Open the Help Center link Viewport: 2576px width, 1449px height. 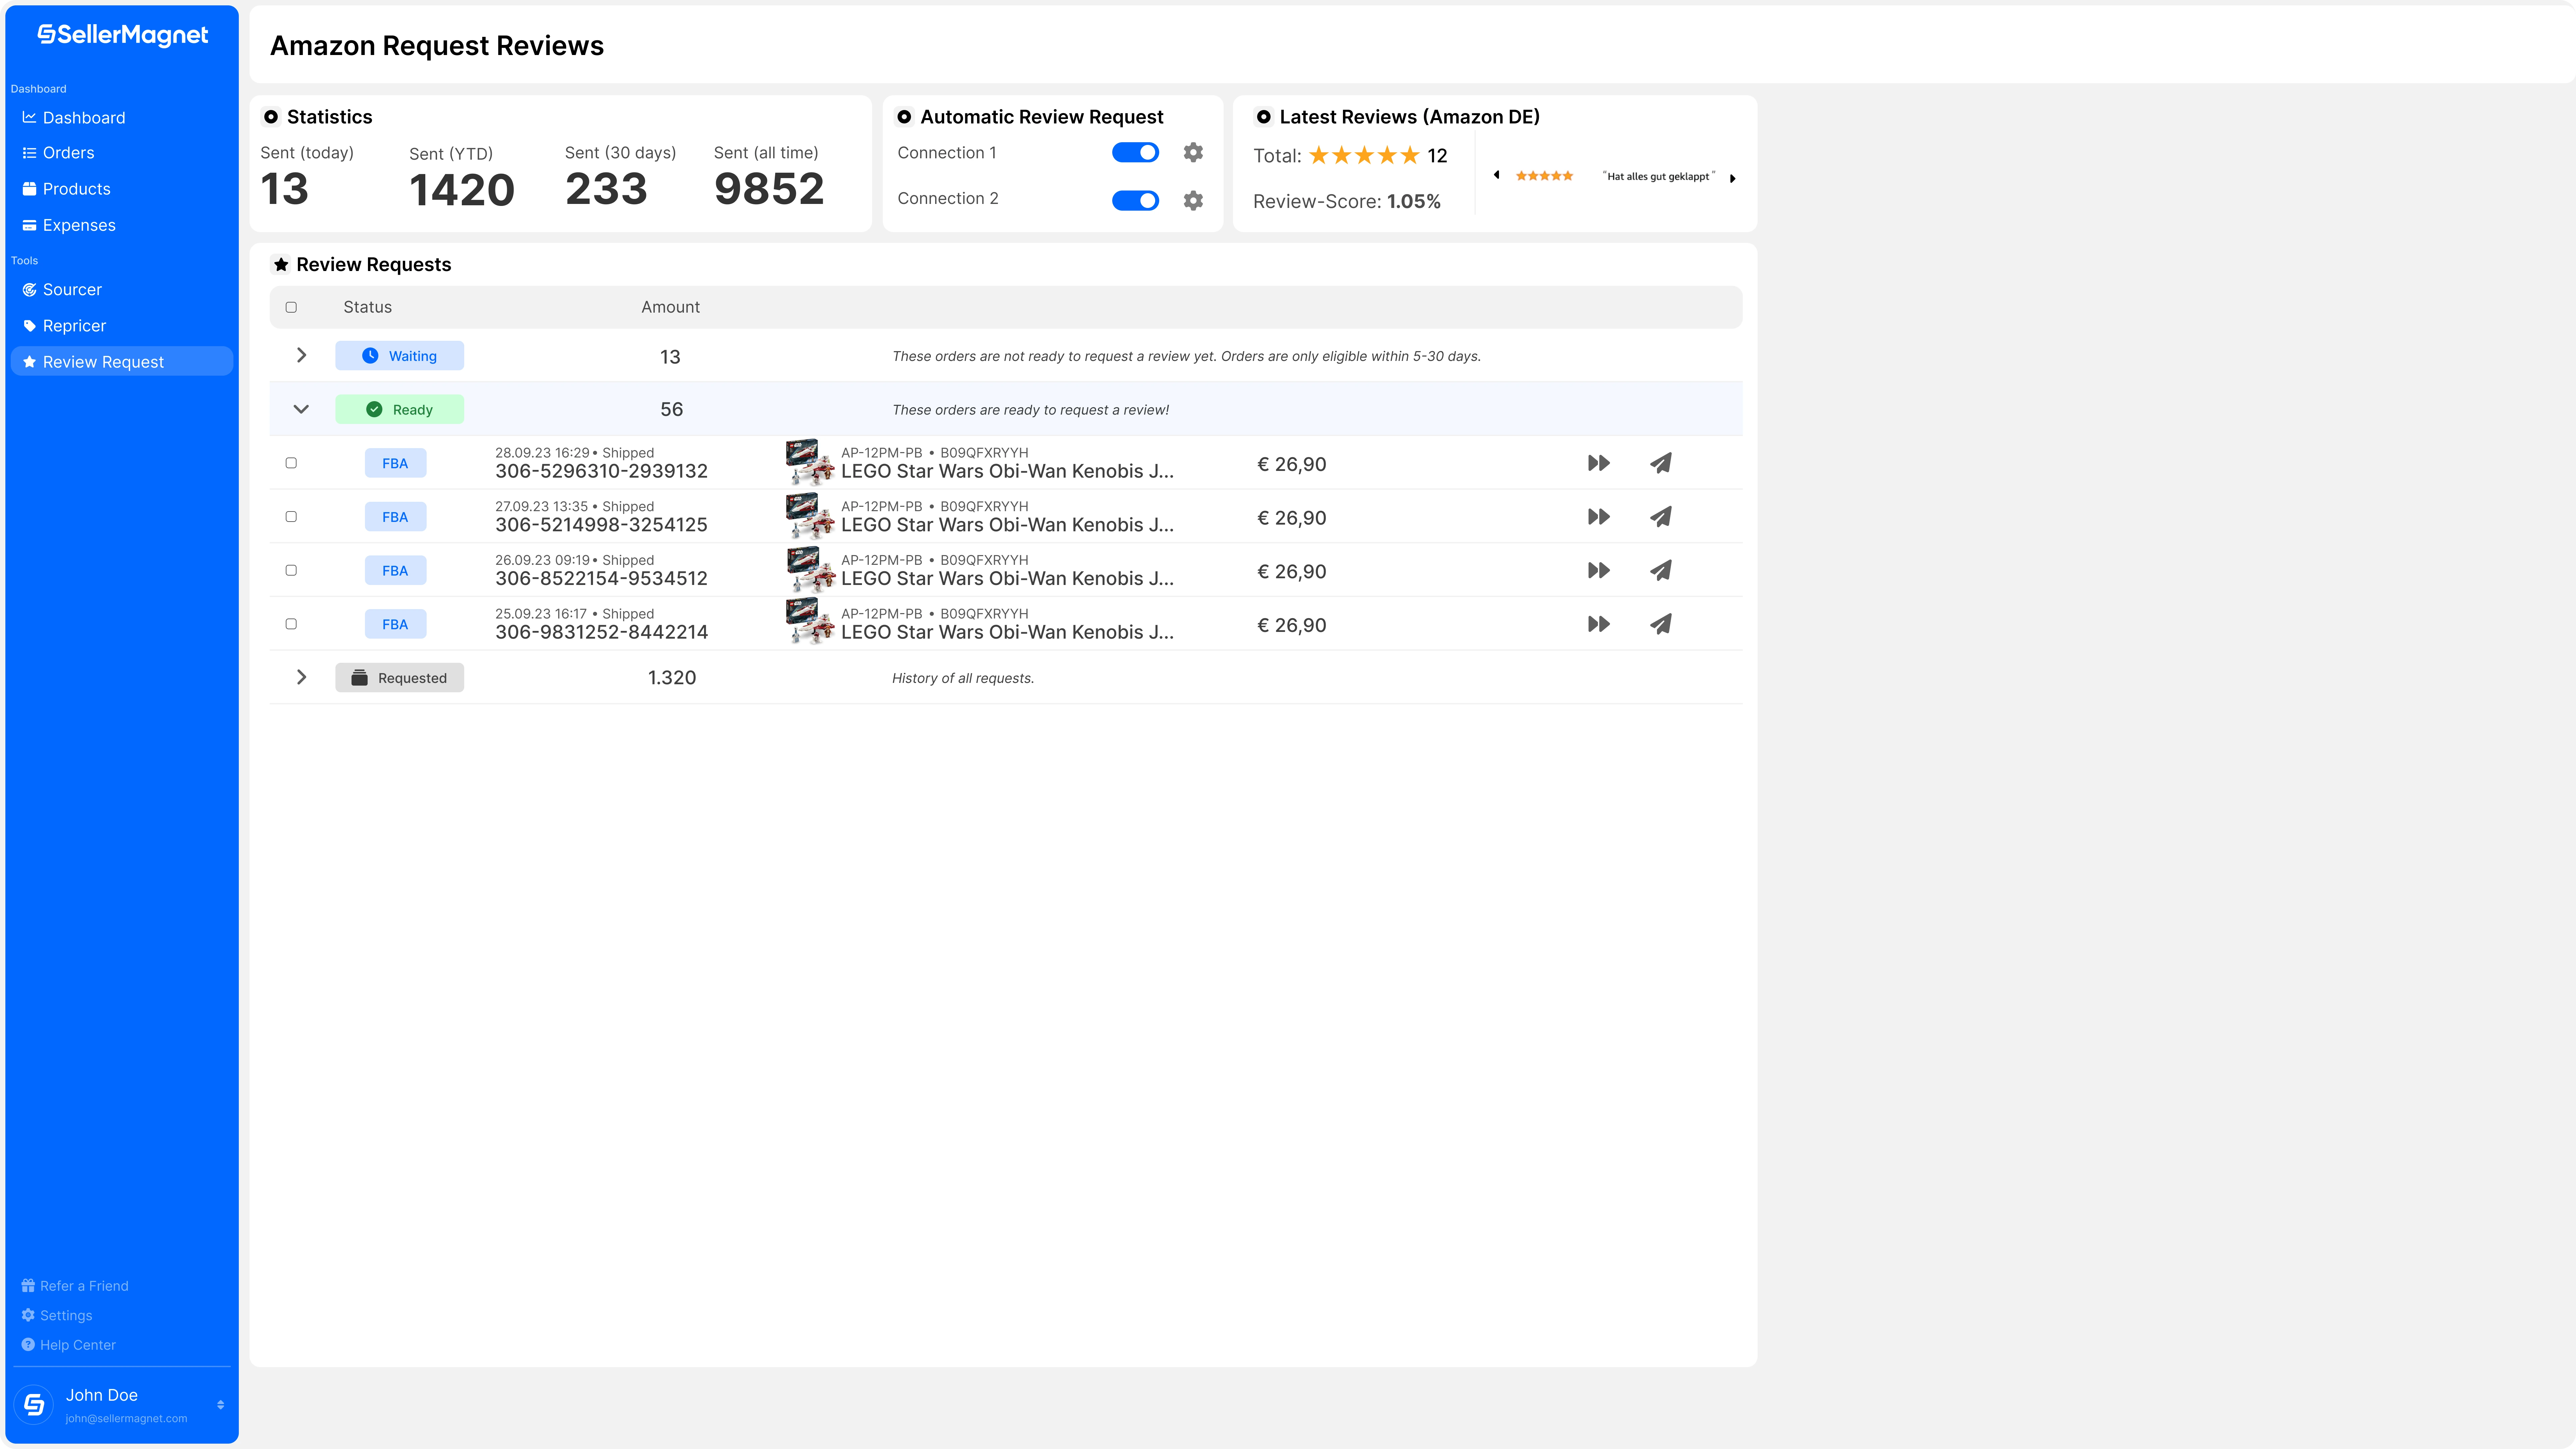78,1345
